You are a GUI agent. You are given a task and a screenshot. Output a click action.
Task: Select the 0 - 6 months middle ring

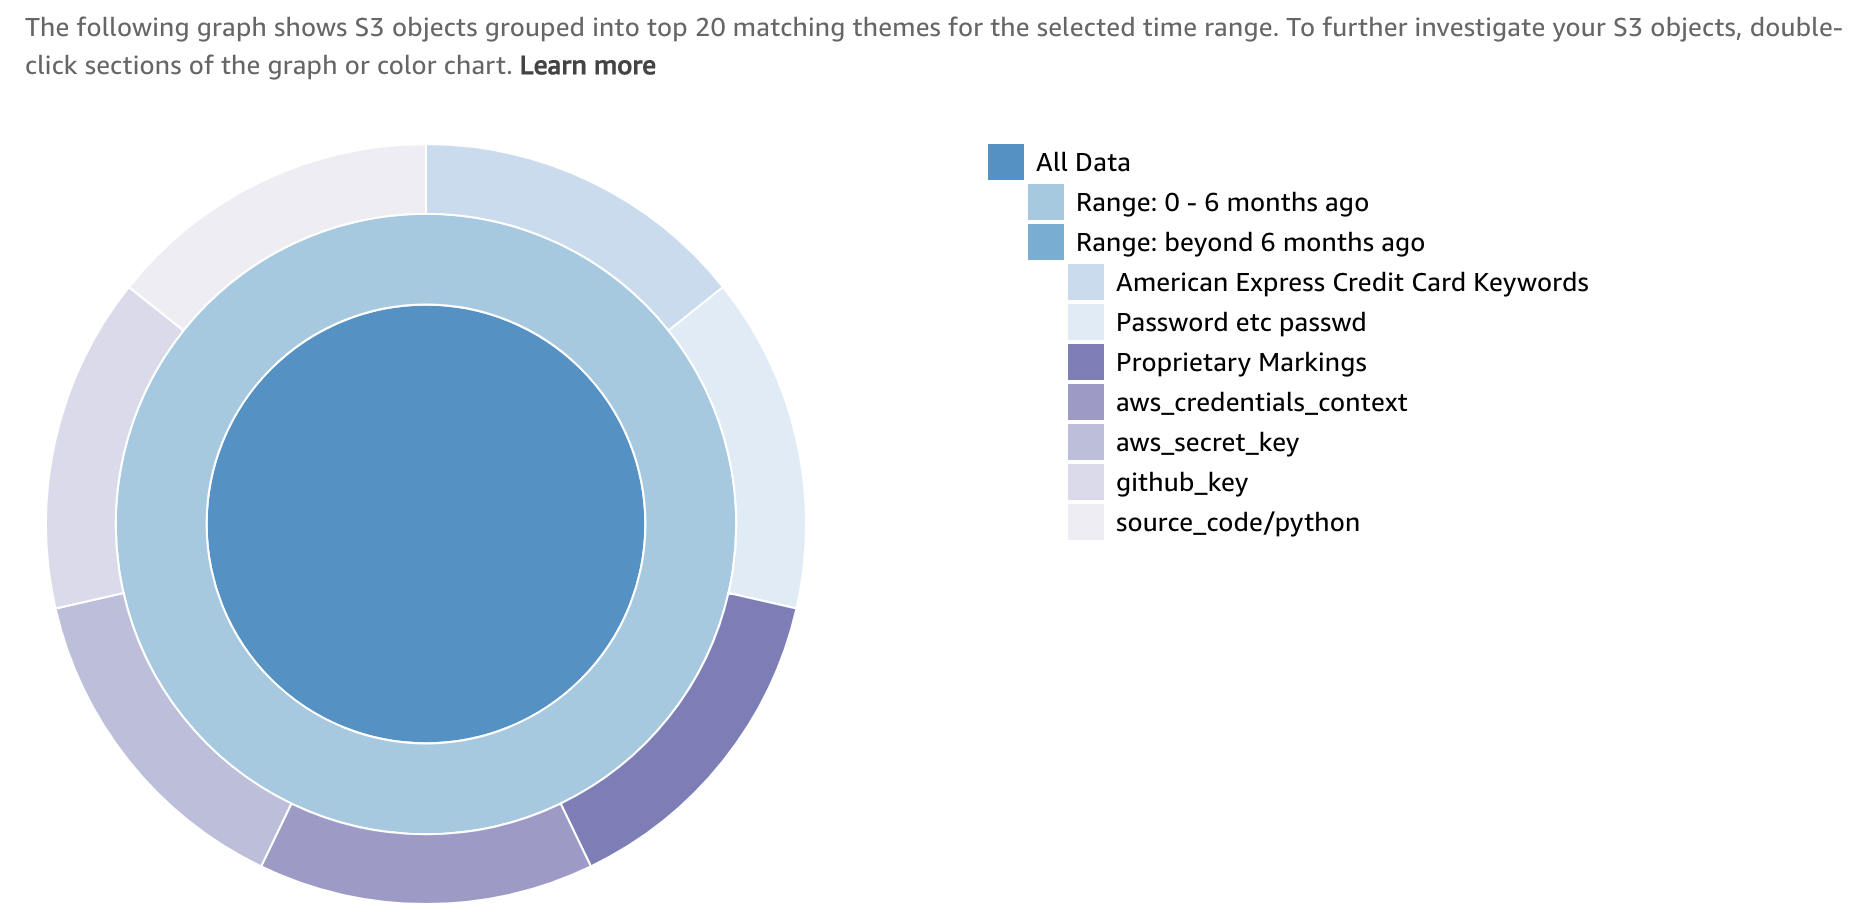coord(426,260)
